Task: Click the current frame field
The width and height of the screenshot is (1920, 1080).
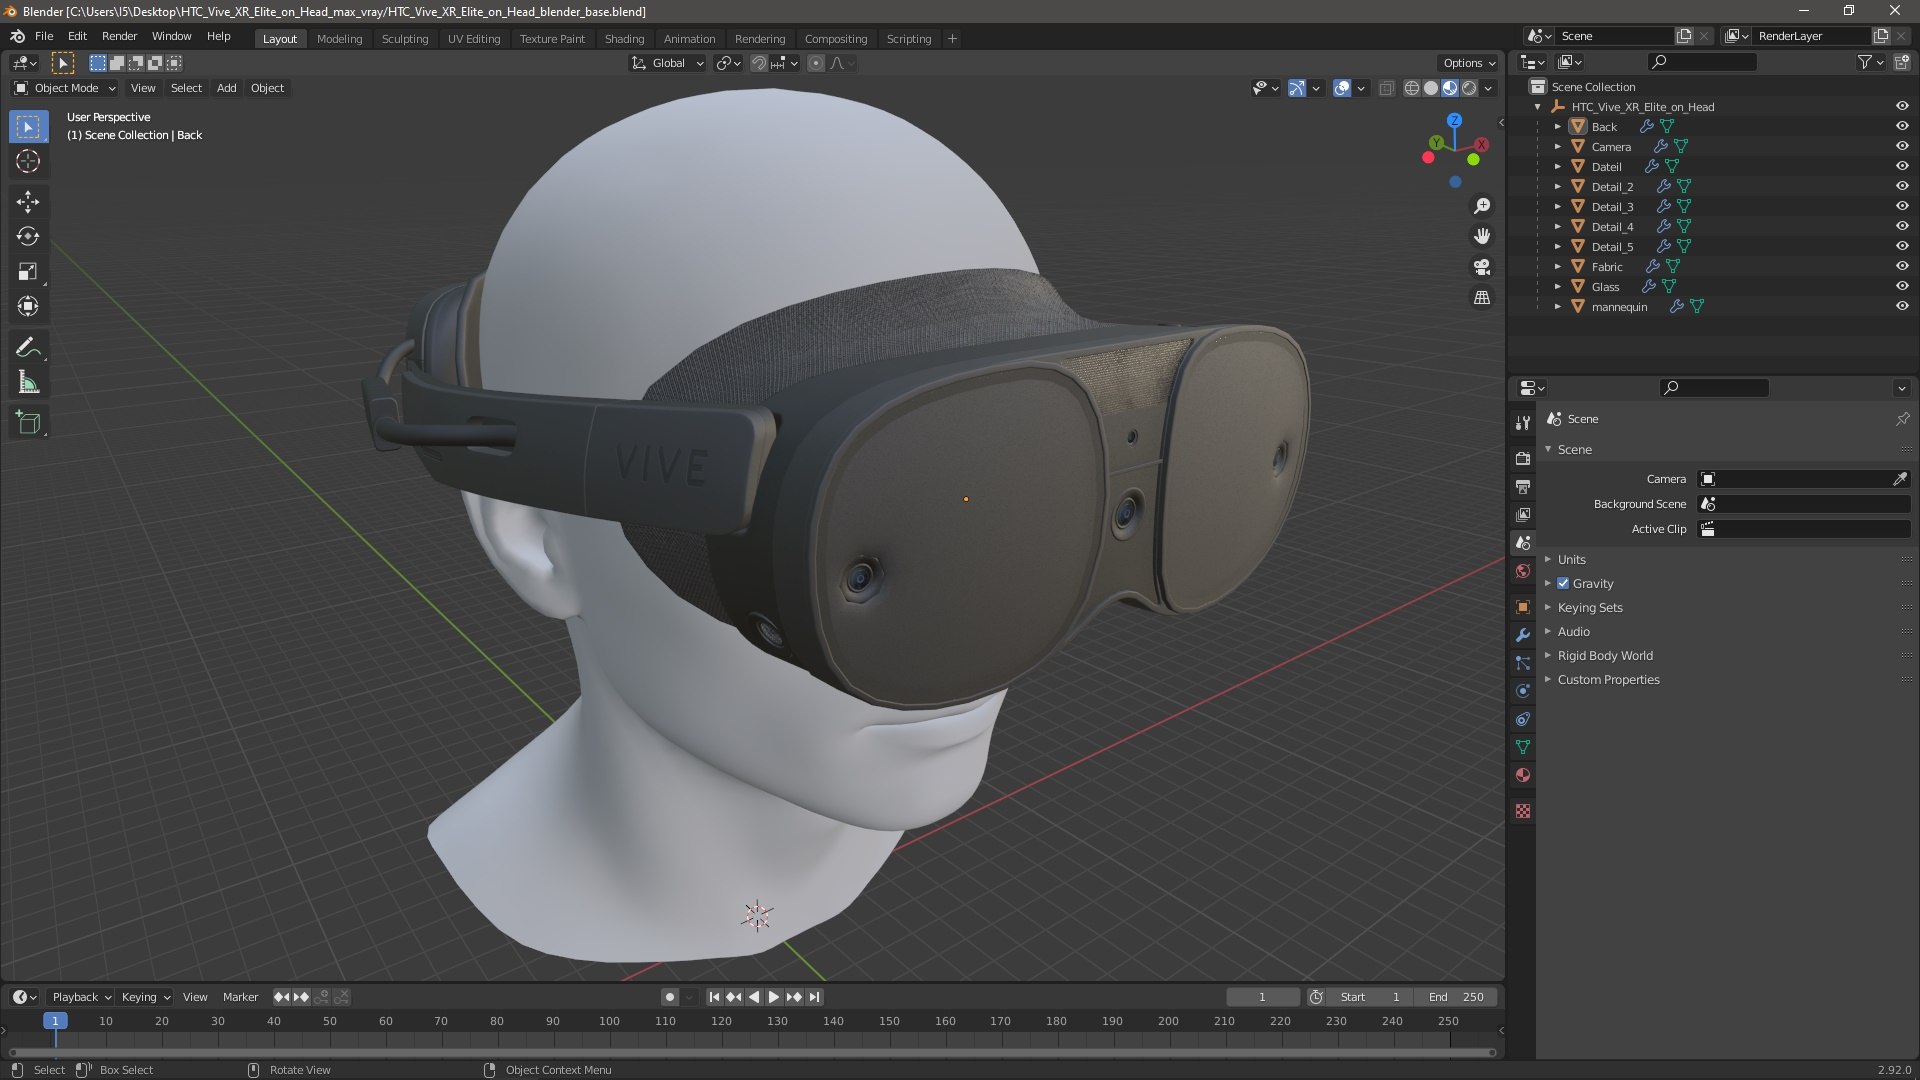Action: tap(1262, 997)
